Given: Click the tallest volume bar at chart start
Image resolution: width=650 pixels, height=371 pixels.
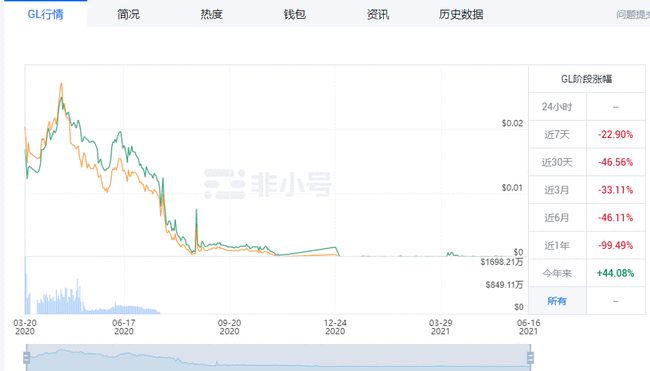Looking at the screenshot, I should coord(26,286).
